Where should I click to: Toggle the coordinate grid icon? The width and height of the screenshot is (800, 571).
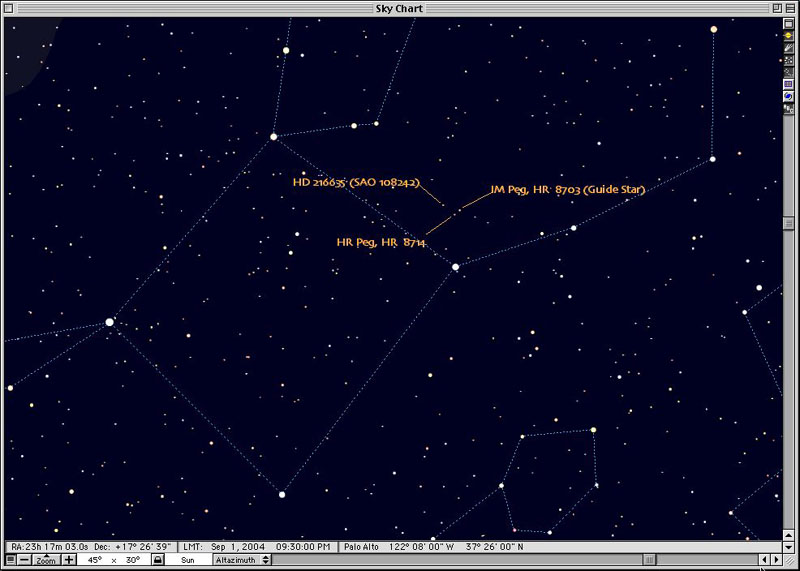click(x=788, y=84)
